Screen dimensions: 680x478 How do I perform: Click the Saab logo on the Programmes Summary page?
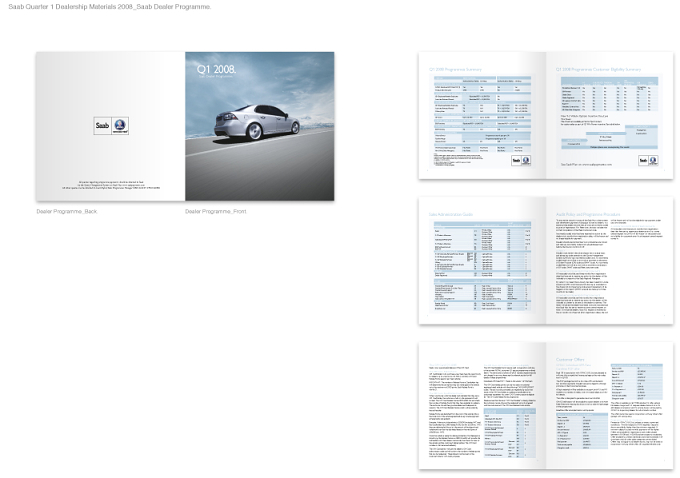(521, 160)
